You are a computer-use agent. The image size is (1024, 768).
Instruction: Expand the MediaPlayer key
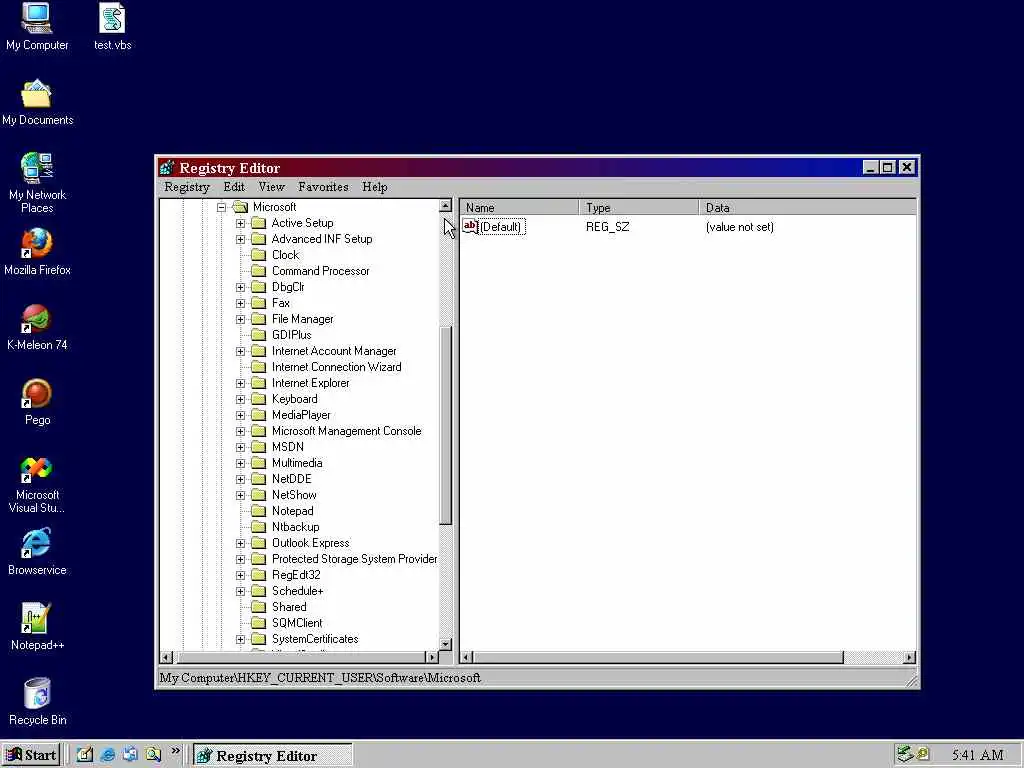tap(240, 415)
